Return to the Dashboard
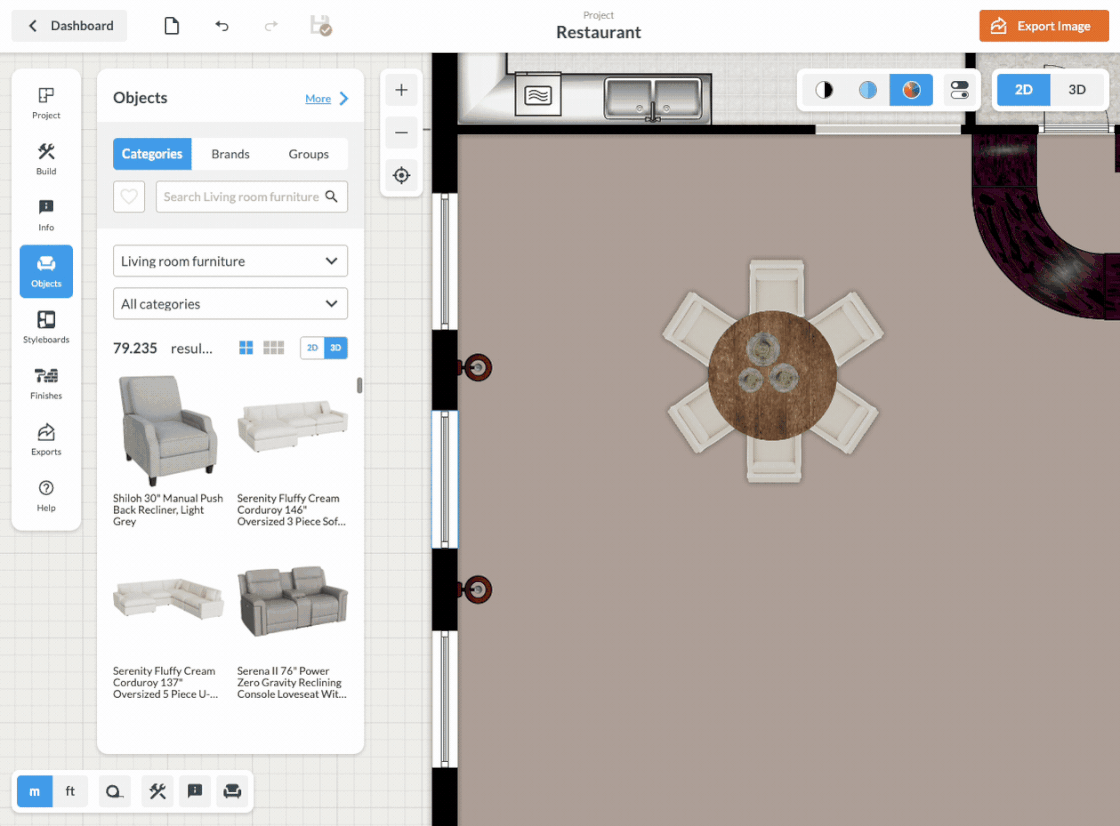 70,26
